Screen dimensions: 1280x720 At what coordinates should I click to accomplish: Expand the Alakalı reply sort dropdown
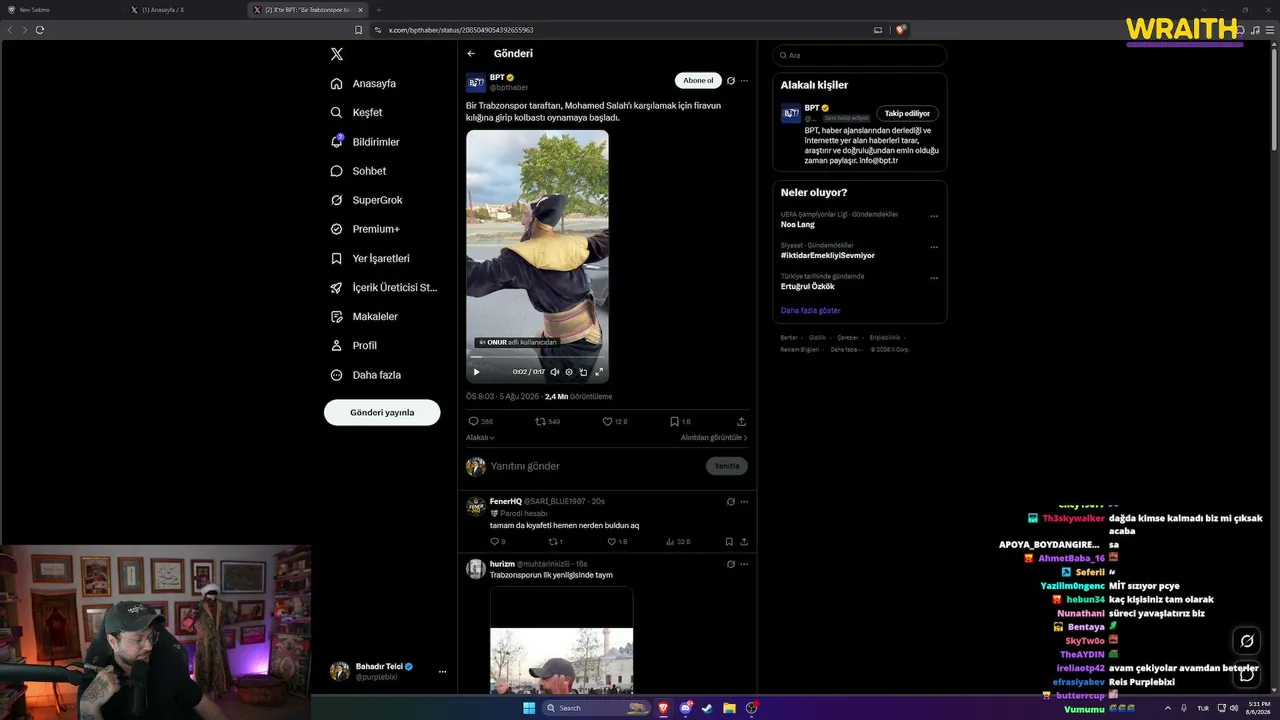point(480,438)
